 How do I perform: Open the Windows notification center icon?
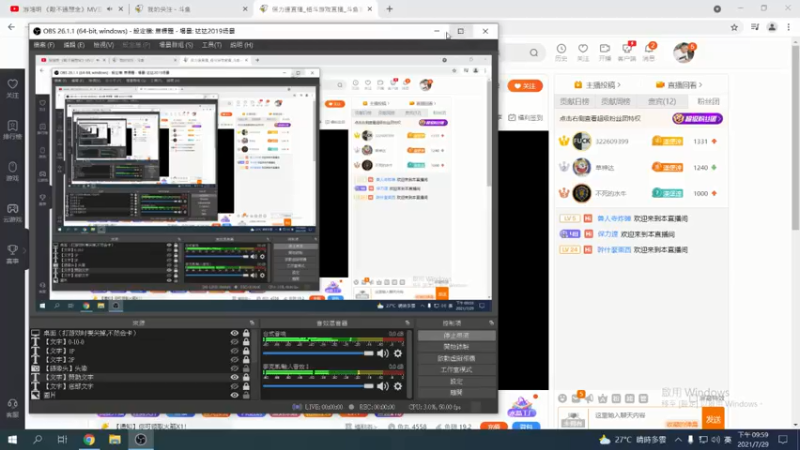[x=783, y=439]
